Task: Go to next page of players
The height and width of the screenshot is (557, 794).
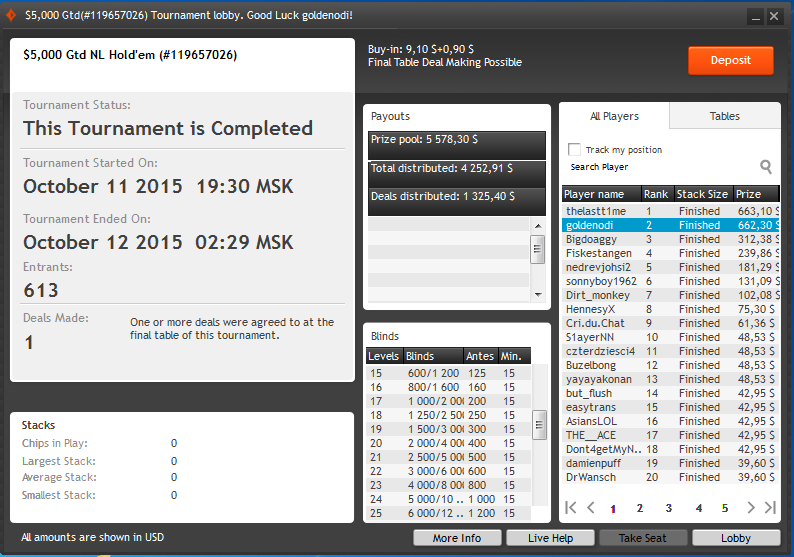Action: click(750, 507)
